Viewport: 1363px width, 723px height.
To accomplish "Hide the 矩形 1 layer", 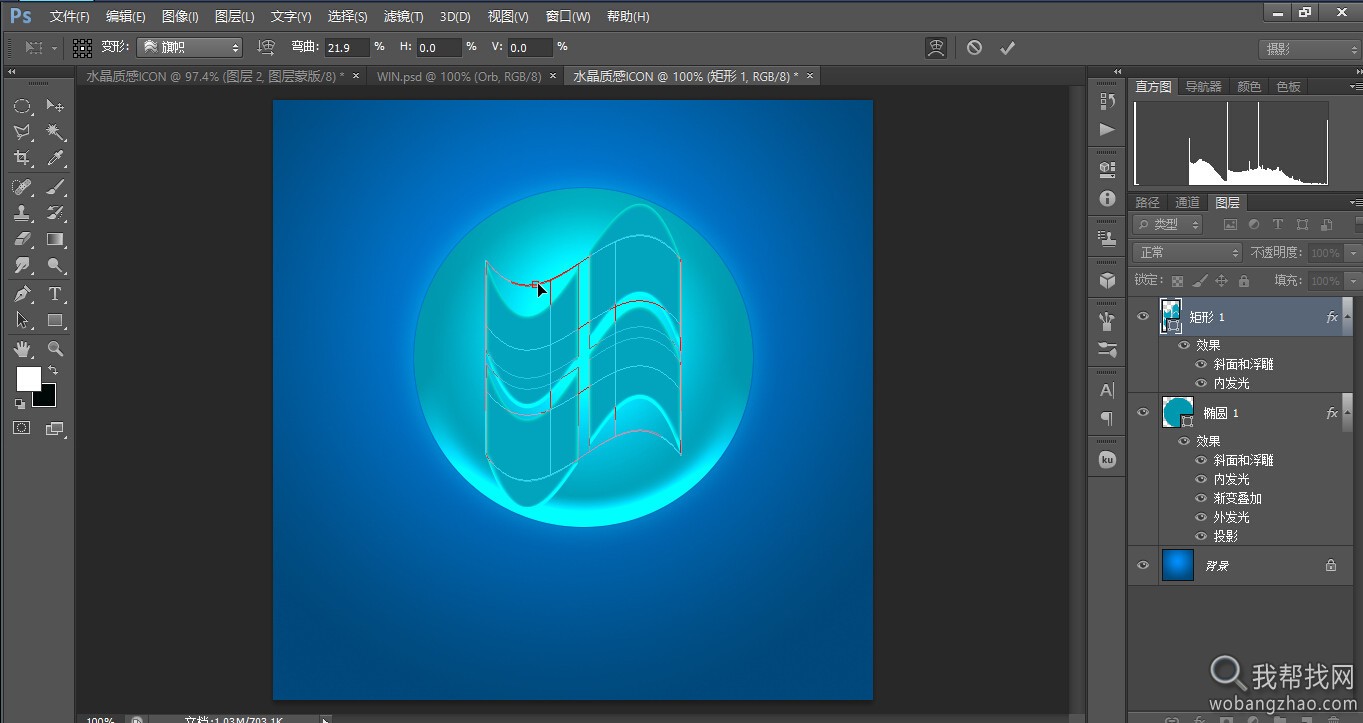I will 1143,316.
